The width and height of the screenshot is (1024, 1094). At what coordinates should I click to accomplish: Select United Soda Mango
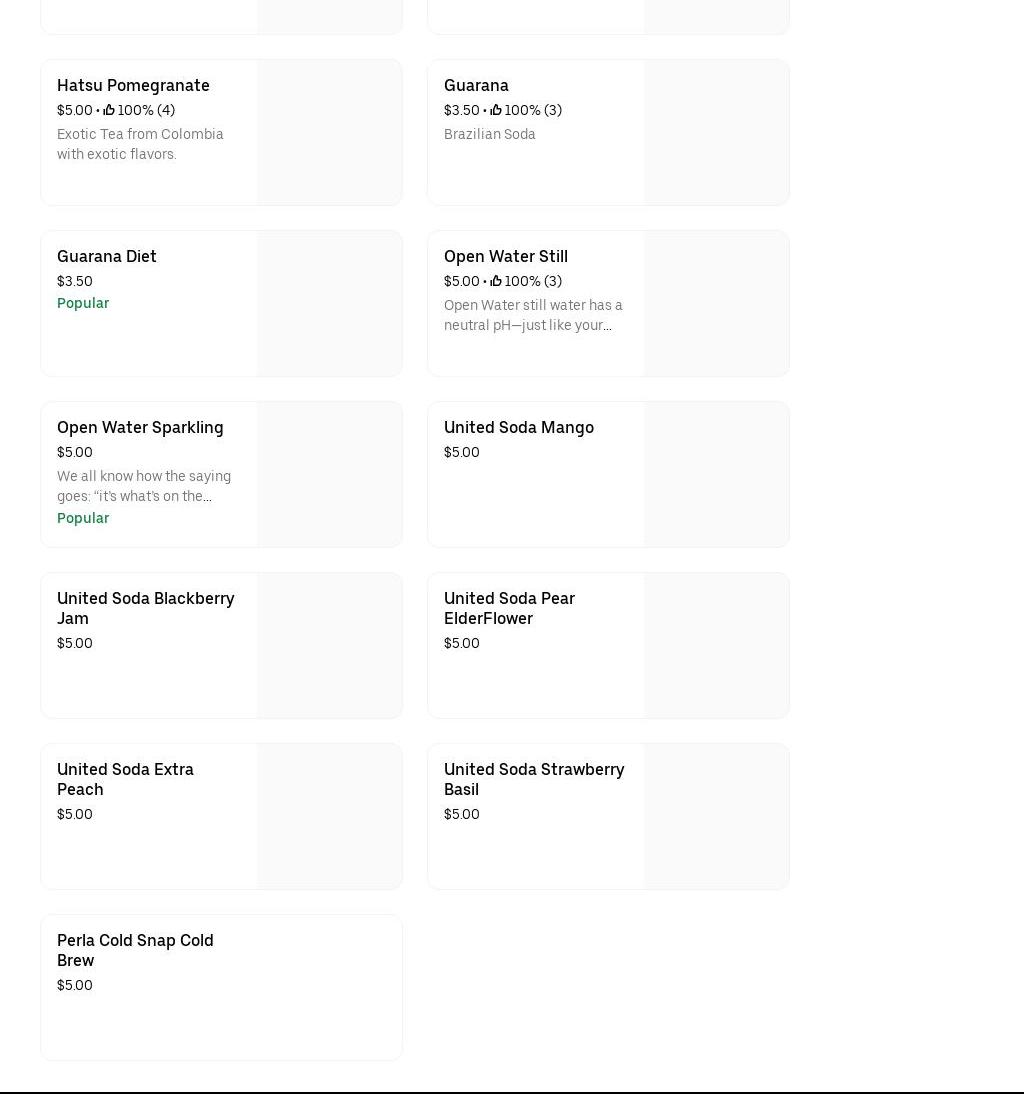(x=518, y=427)
